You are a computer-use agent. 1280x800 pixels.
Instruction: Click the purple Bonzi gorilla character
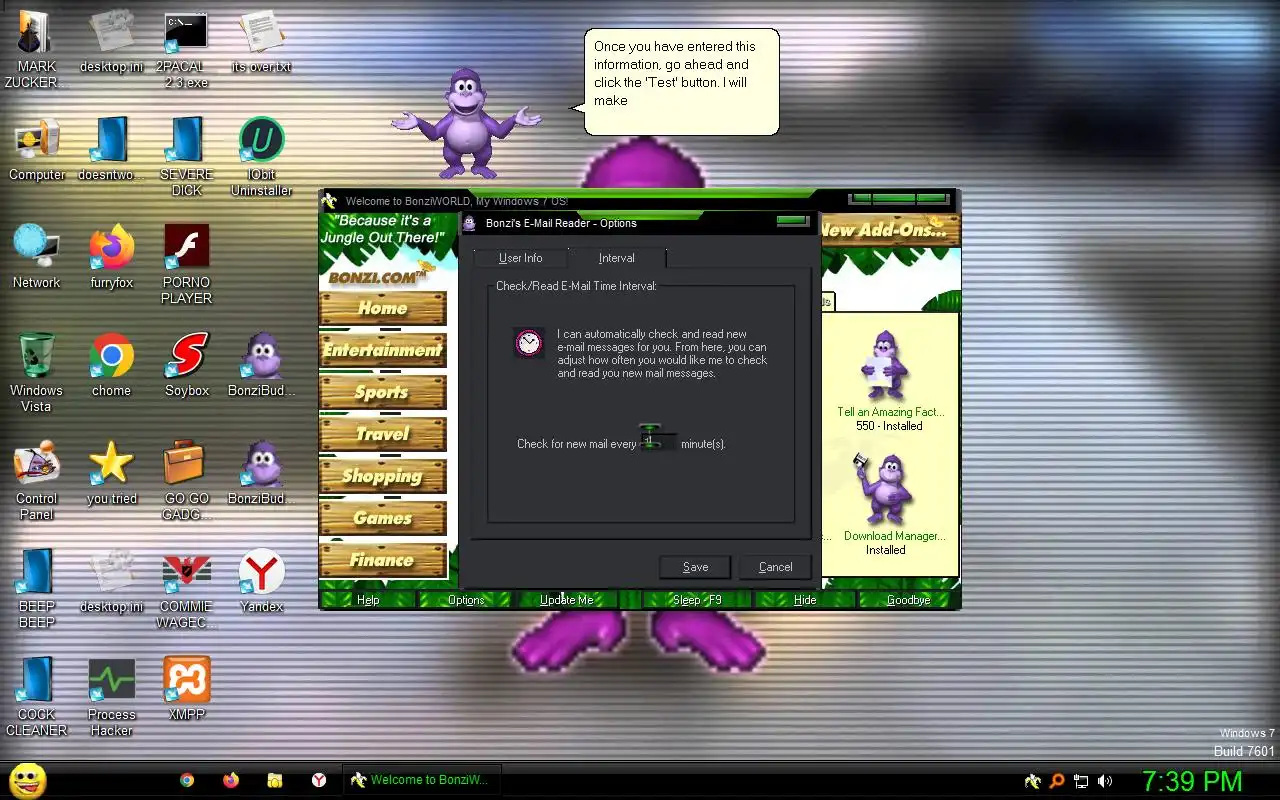click(x=466, y=122)
